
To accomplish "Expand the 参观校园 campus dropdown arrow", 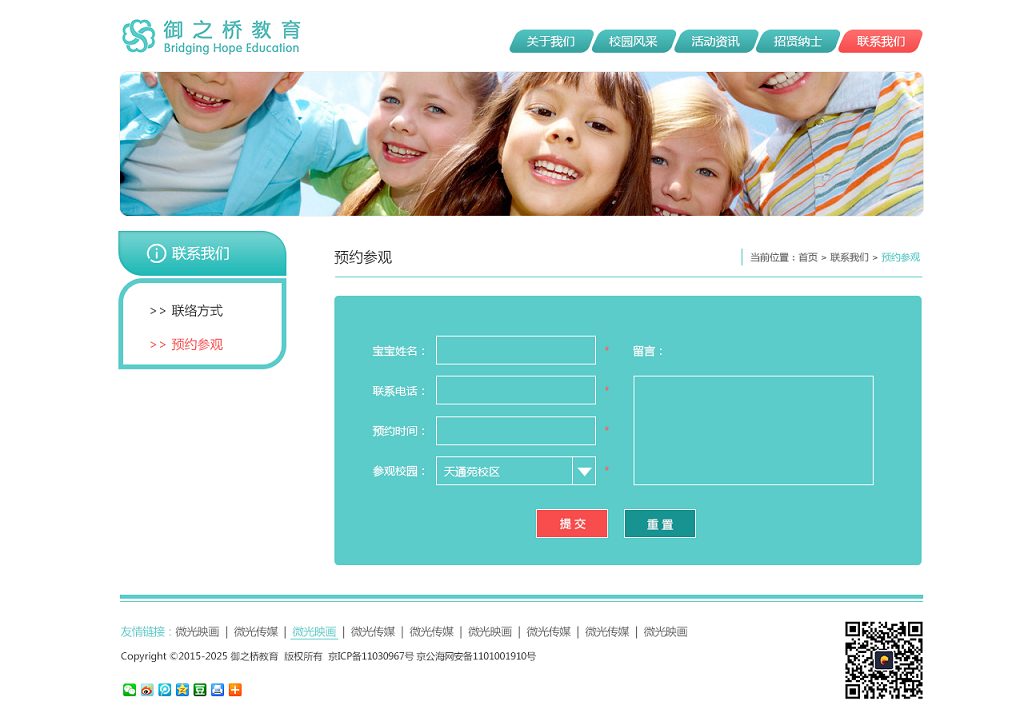I will (584, 471).
